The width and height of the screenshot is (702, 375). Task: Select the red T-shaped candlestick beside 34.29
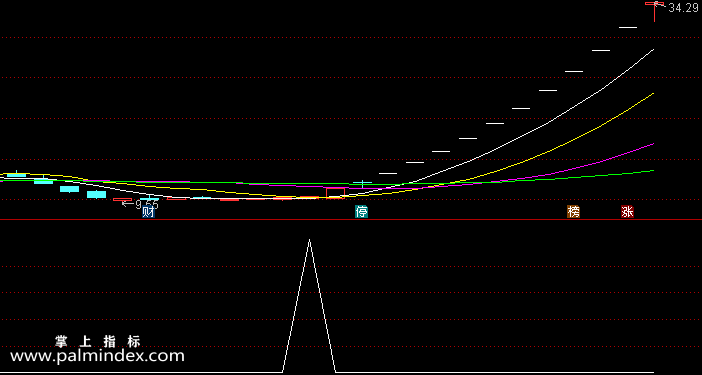(x=655, y=12)
